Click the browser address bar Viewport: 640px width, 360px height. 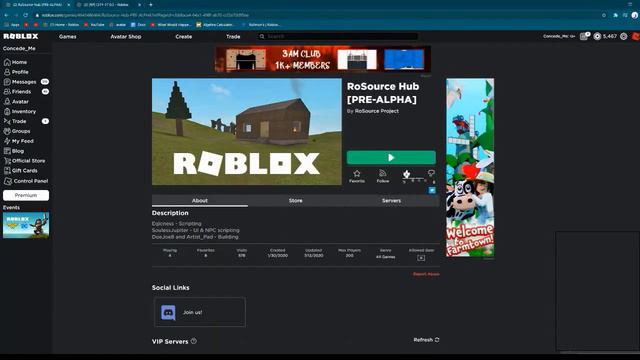click(318, 15)
